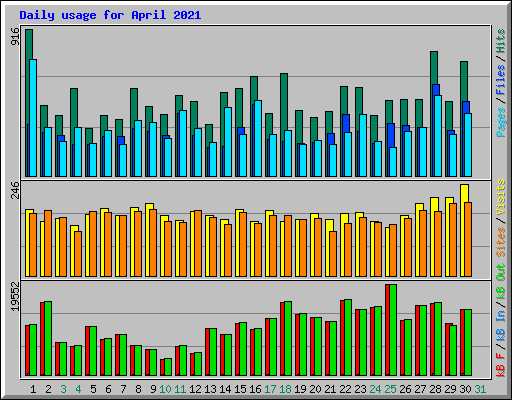Click day label 28 on the x-axis
The image size is (512, 400).
[435, 389]
